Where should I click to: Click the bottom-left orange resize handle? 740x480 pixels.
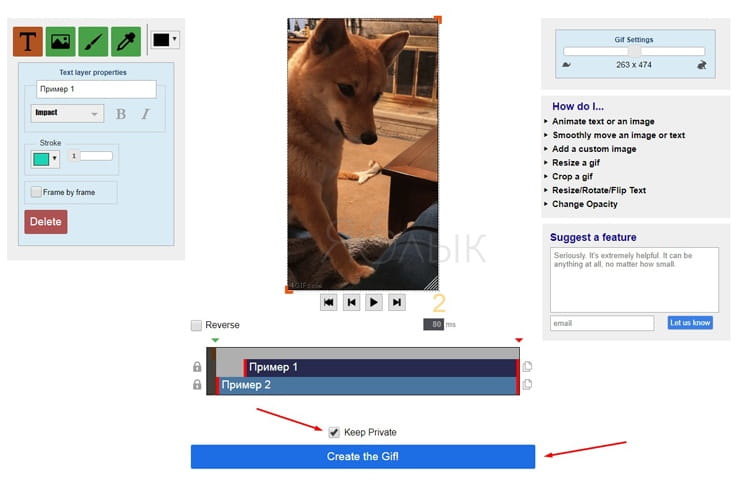[289, 290]
